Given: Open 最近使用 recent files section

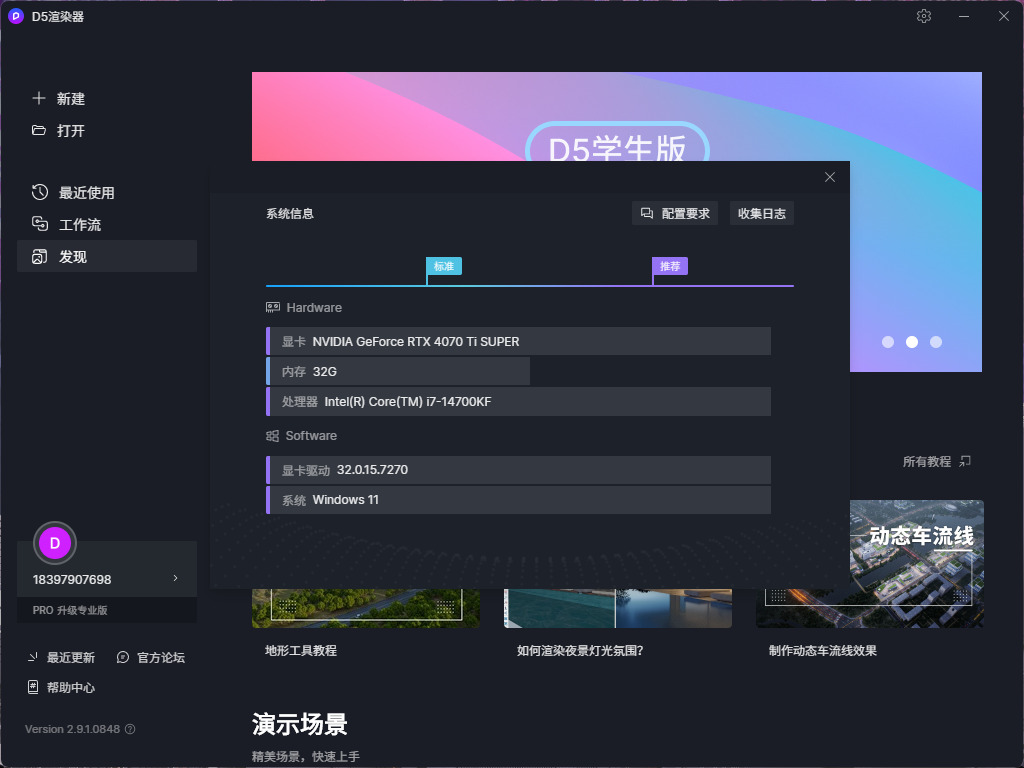Looking at the screenshot, I should click(x=86, y=193).
